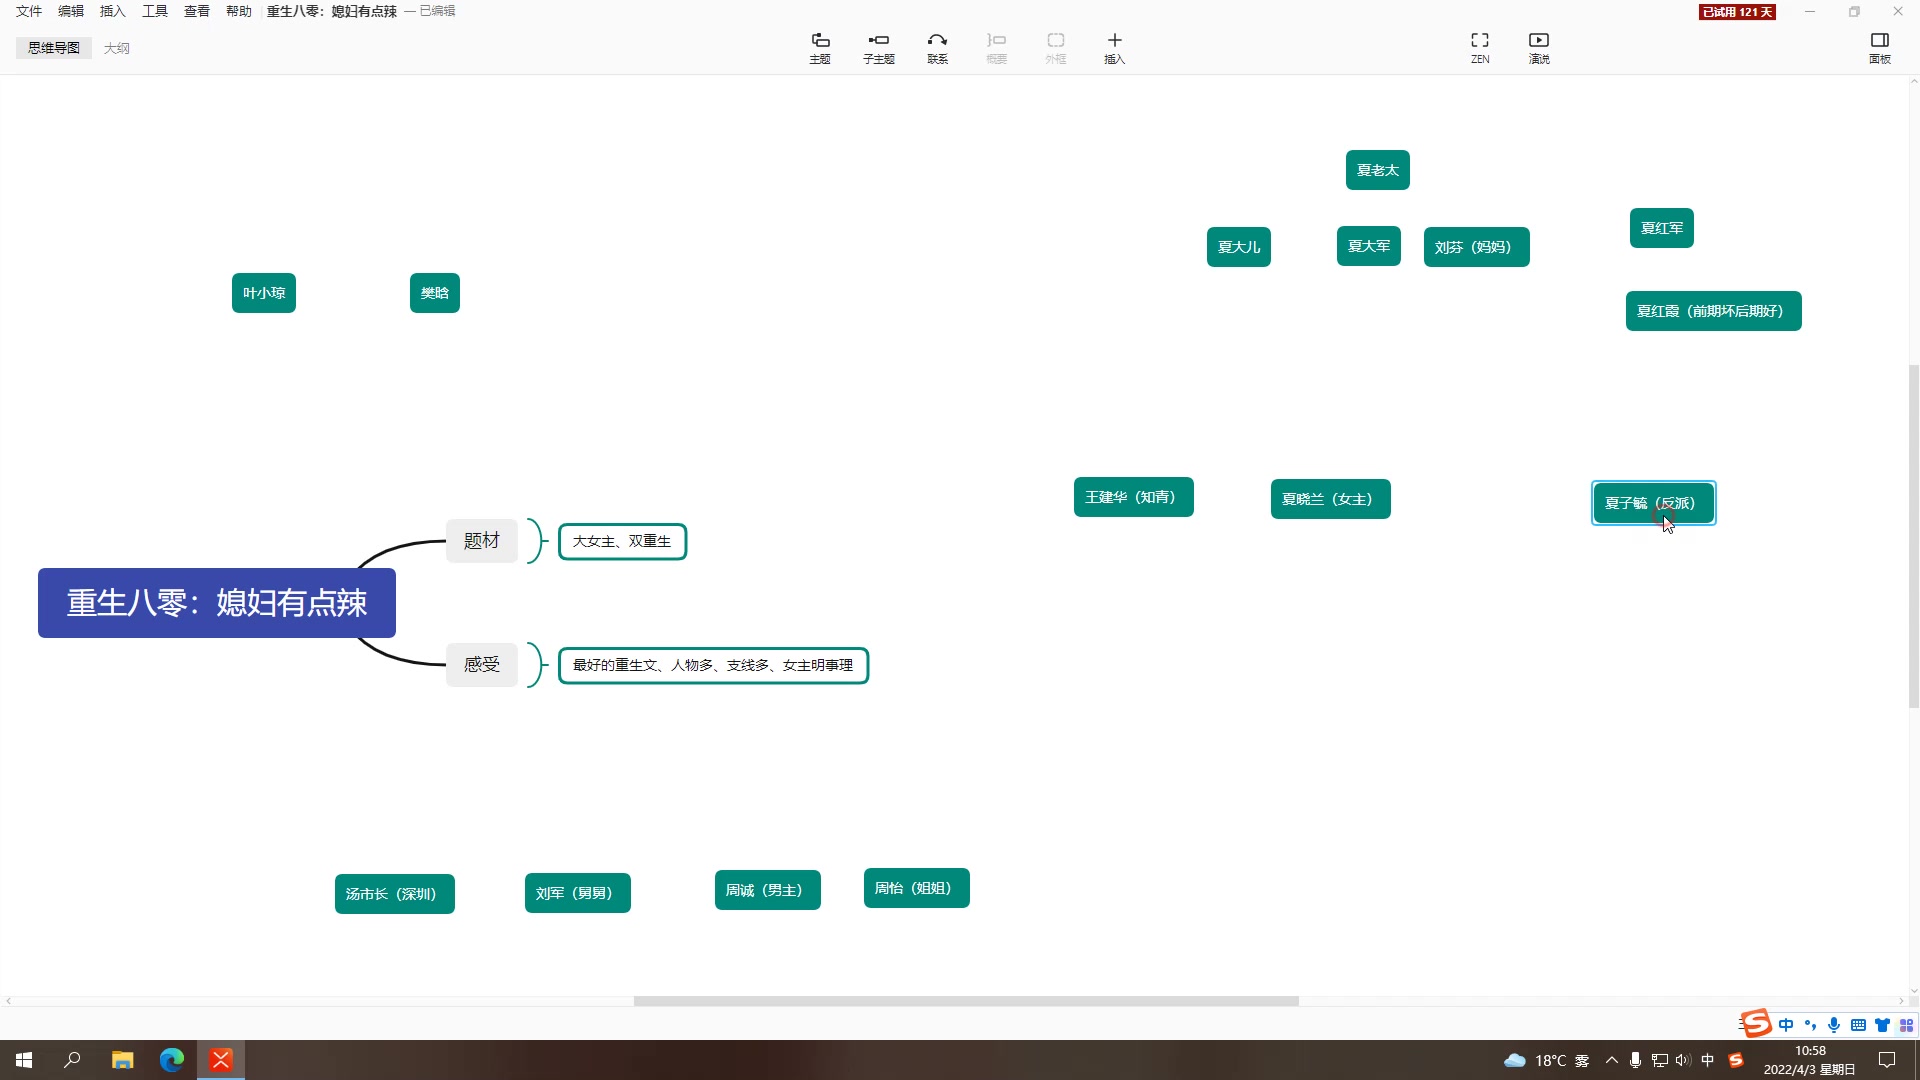Open the 编辑 menu
1920x1080 pixels.
click(x=71, y=11)
